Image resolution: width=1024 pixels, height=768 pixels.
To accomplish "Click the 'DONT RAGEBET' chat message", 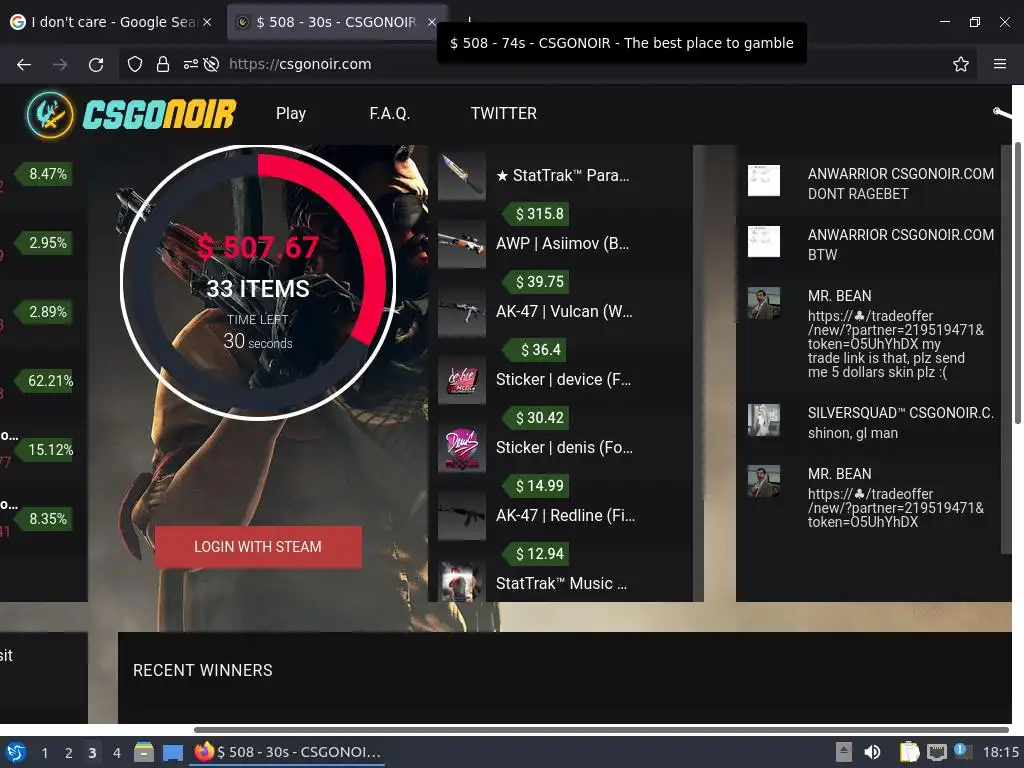I will pyautogui.click(x=857, y=194).
